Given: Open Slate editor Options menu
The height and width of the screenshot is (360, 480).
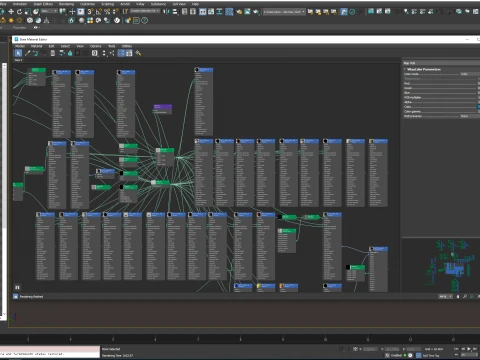Looking at the screenshot, I should pyautogui.click(x=96, y=46).
